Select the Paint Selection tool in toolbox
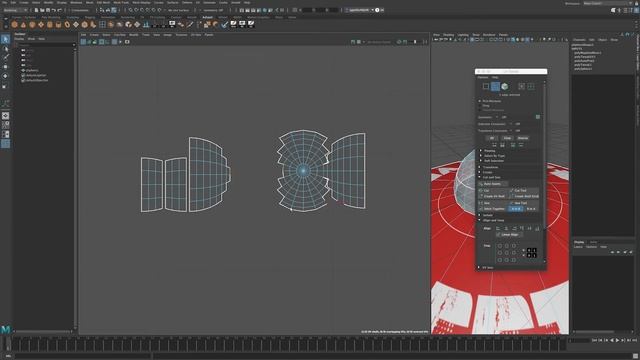The image size is (640, 360). 5,57
